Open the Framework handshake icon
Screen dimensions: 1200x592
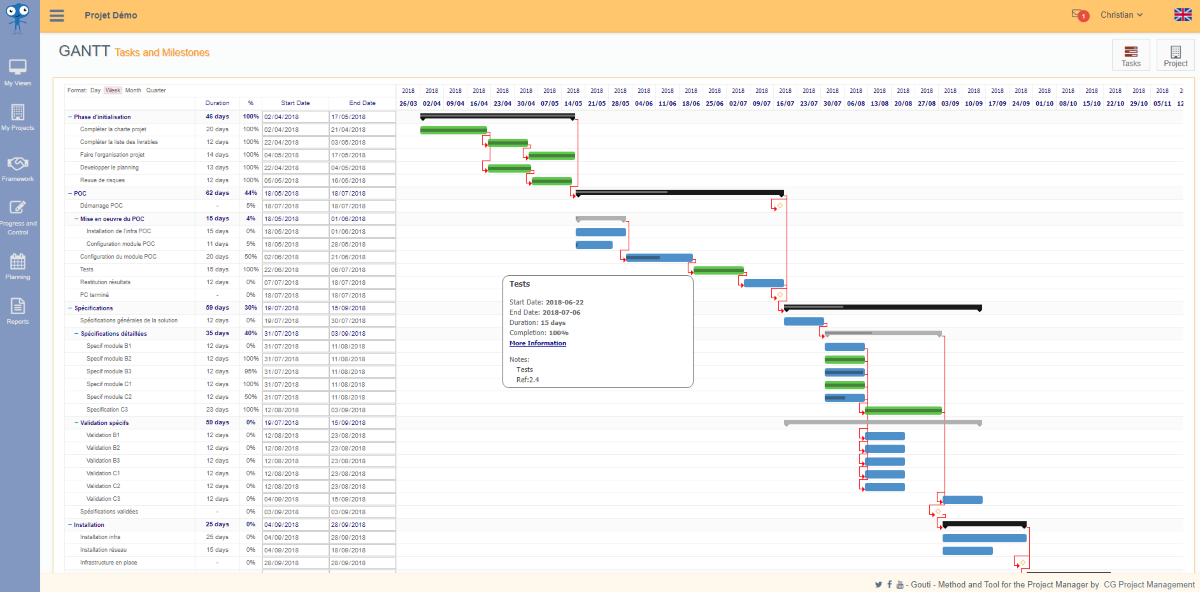pos(17,167)
